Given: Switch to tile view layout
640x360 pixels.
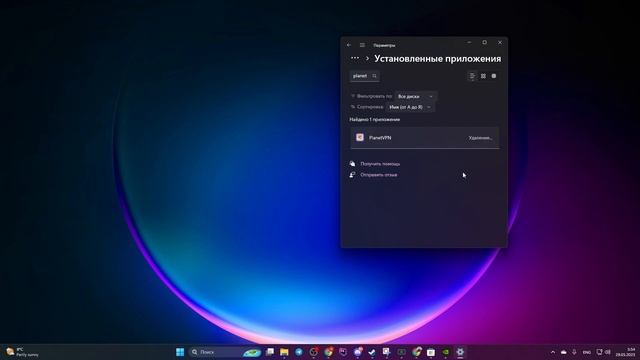Looking at the screenshot, I should click(494, 76).
